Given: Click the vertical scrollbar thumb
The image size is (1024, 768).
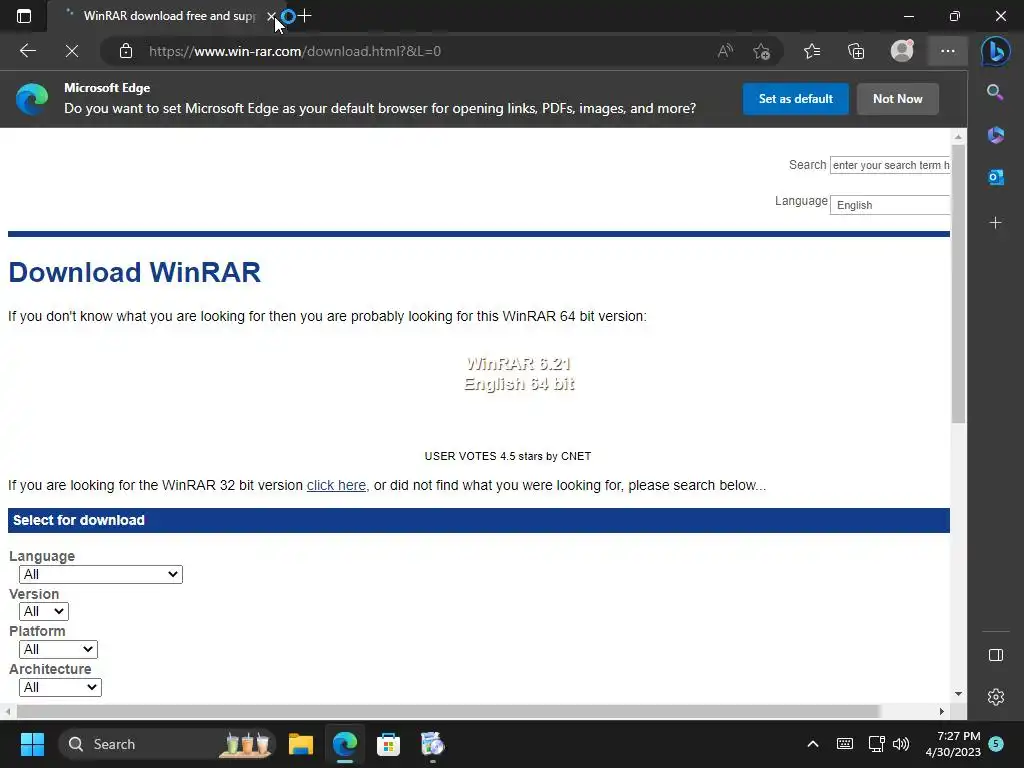Looking at the screenshot, I should pyautogui.click(x=958, y=283).
